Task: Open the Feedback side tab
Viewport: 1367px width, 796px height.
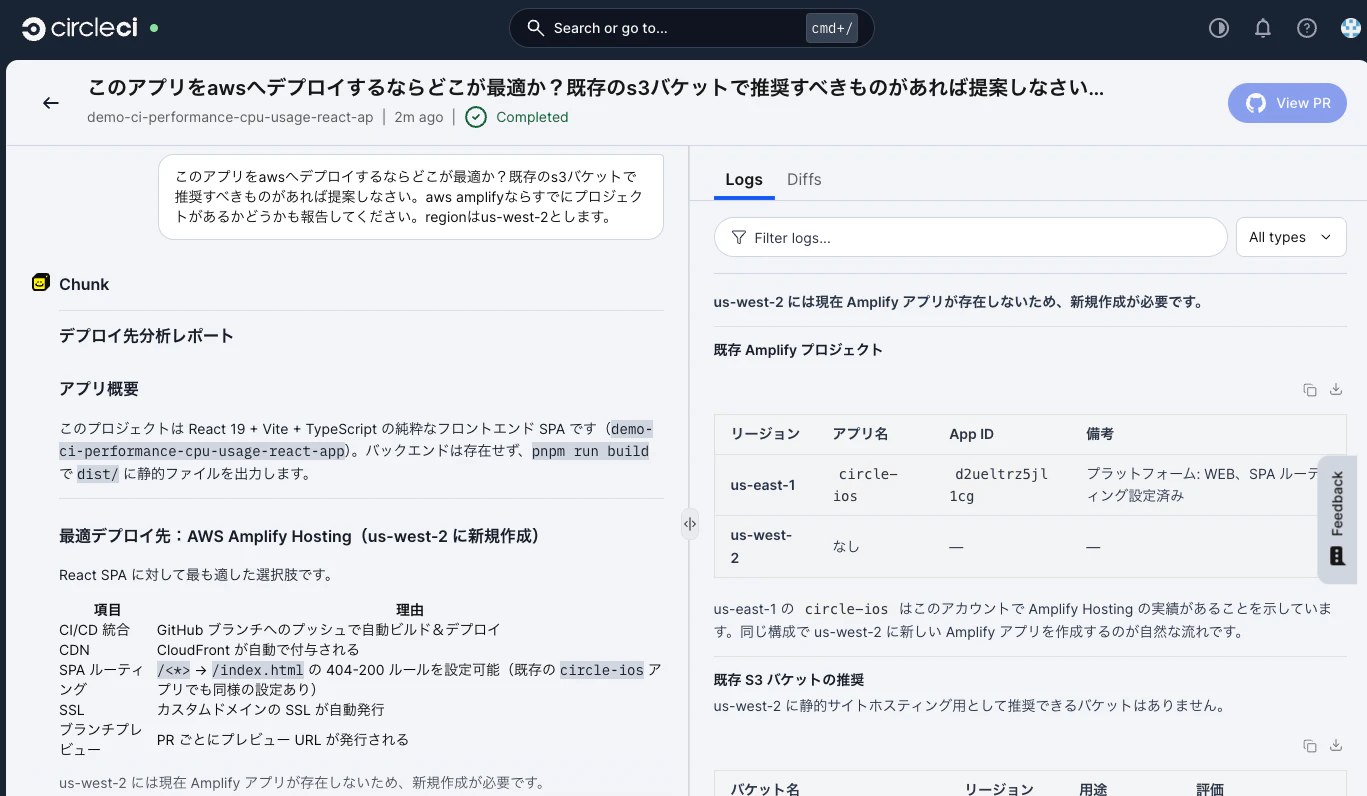Action: pos(1337,519)
